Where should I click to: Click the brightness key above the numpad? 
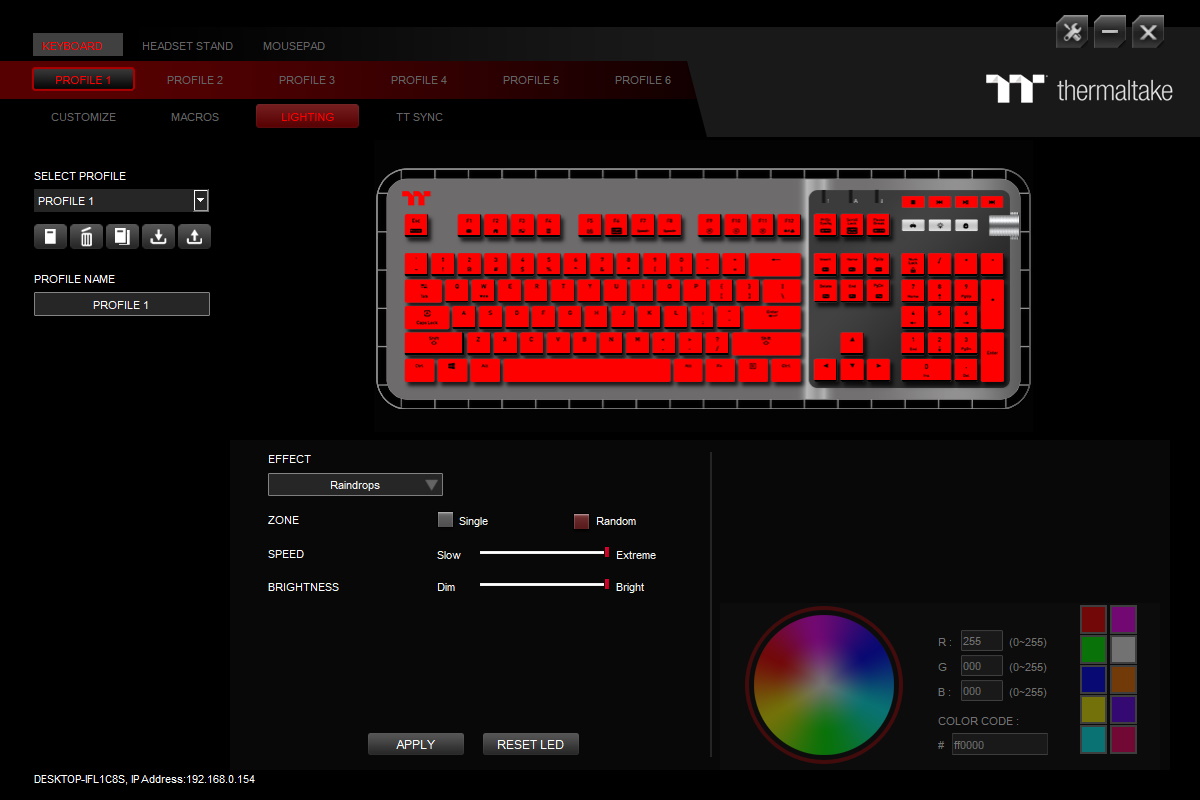click(x=938, y=225)
